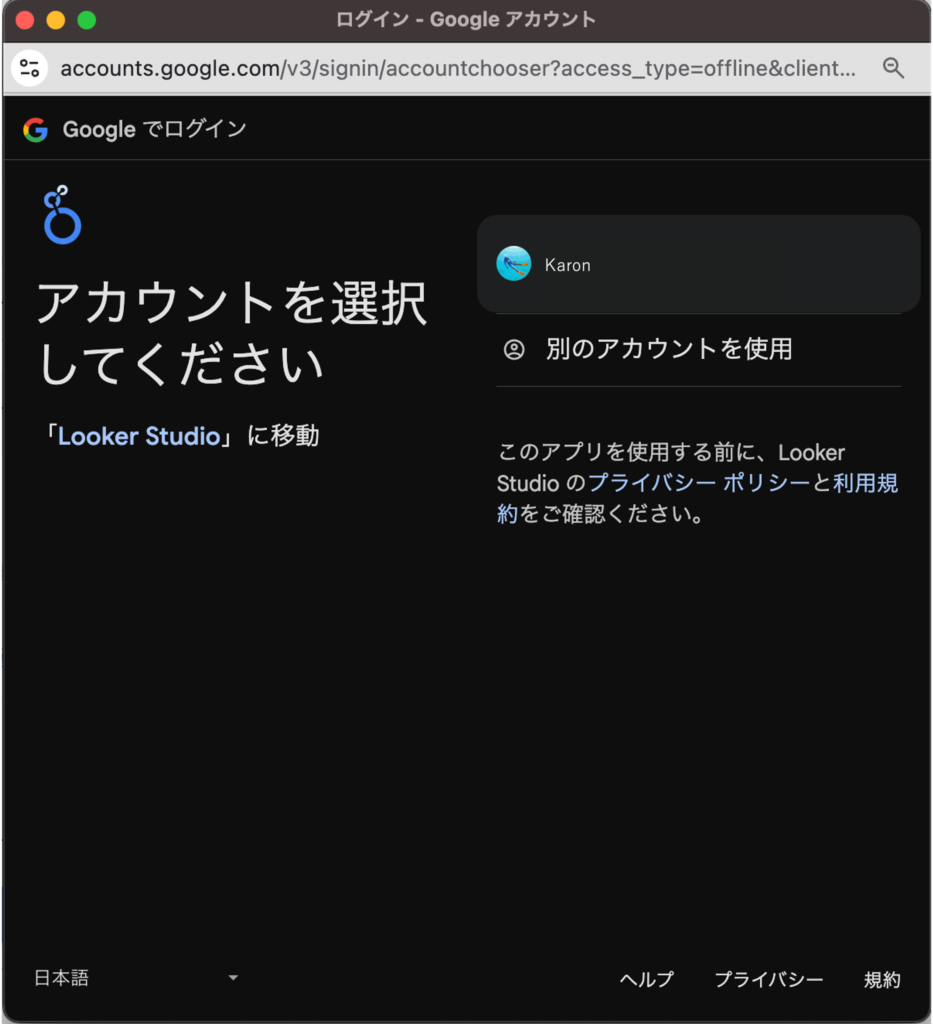
Task: Click the blue Looker Studio logo icon
Action: tap(61, 215)
